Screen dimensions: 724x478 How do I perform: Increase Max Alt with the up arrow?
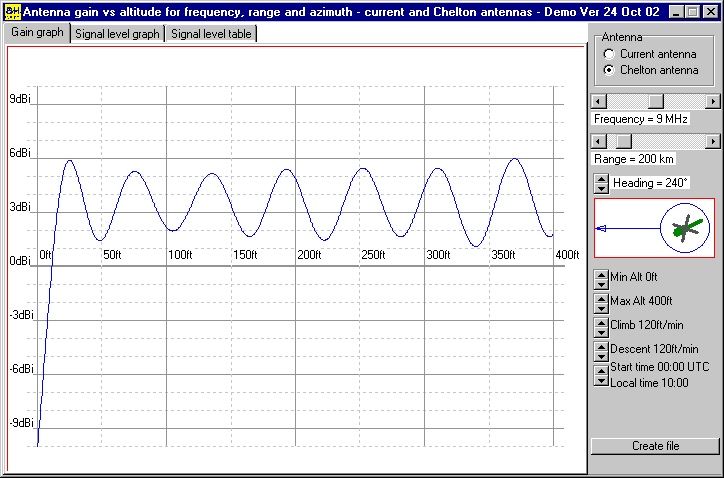[x=601, y=298]
